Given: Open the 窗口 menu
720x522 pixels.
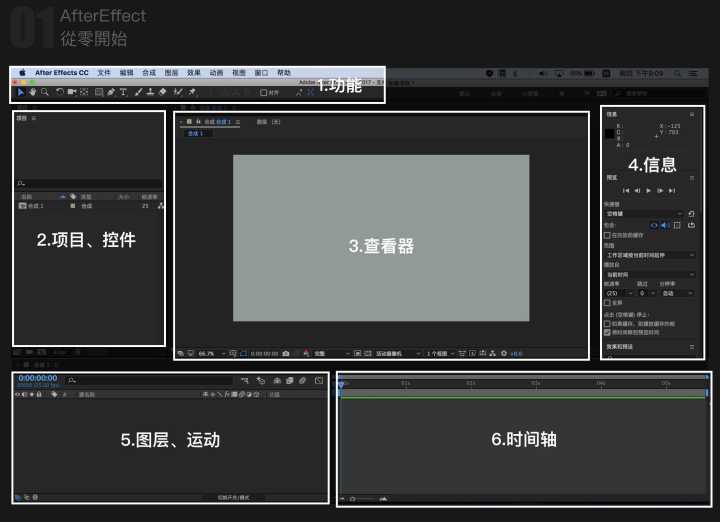Looking at the screenshot, I should coord(261,73).
